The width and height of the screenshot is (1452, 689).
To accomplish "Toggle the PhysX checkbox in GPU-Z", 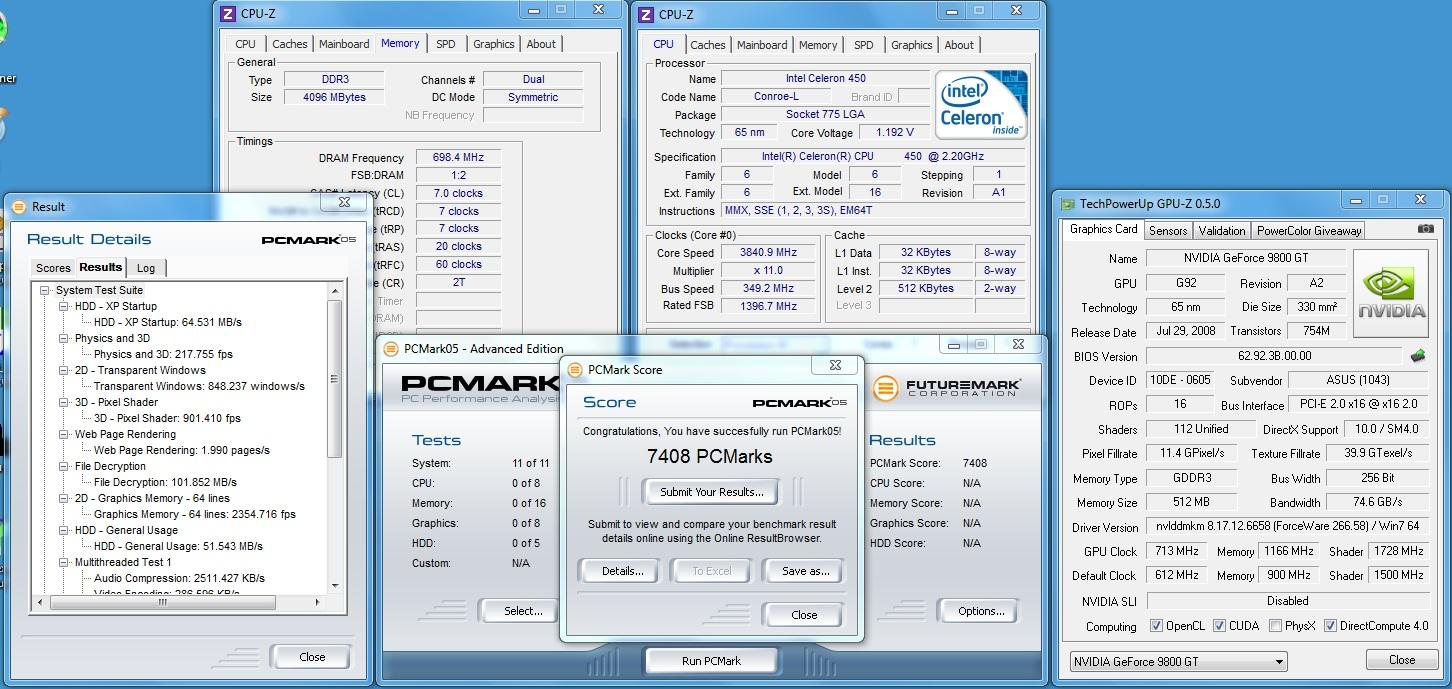I will [x=1275, y=626].
